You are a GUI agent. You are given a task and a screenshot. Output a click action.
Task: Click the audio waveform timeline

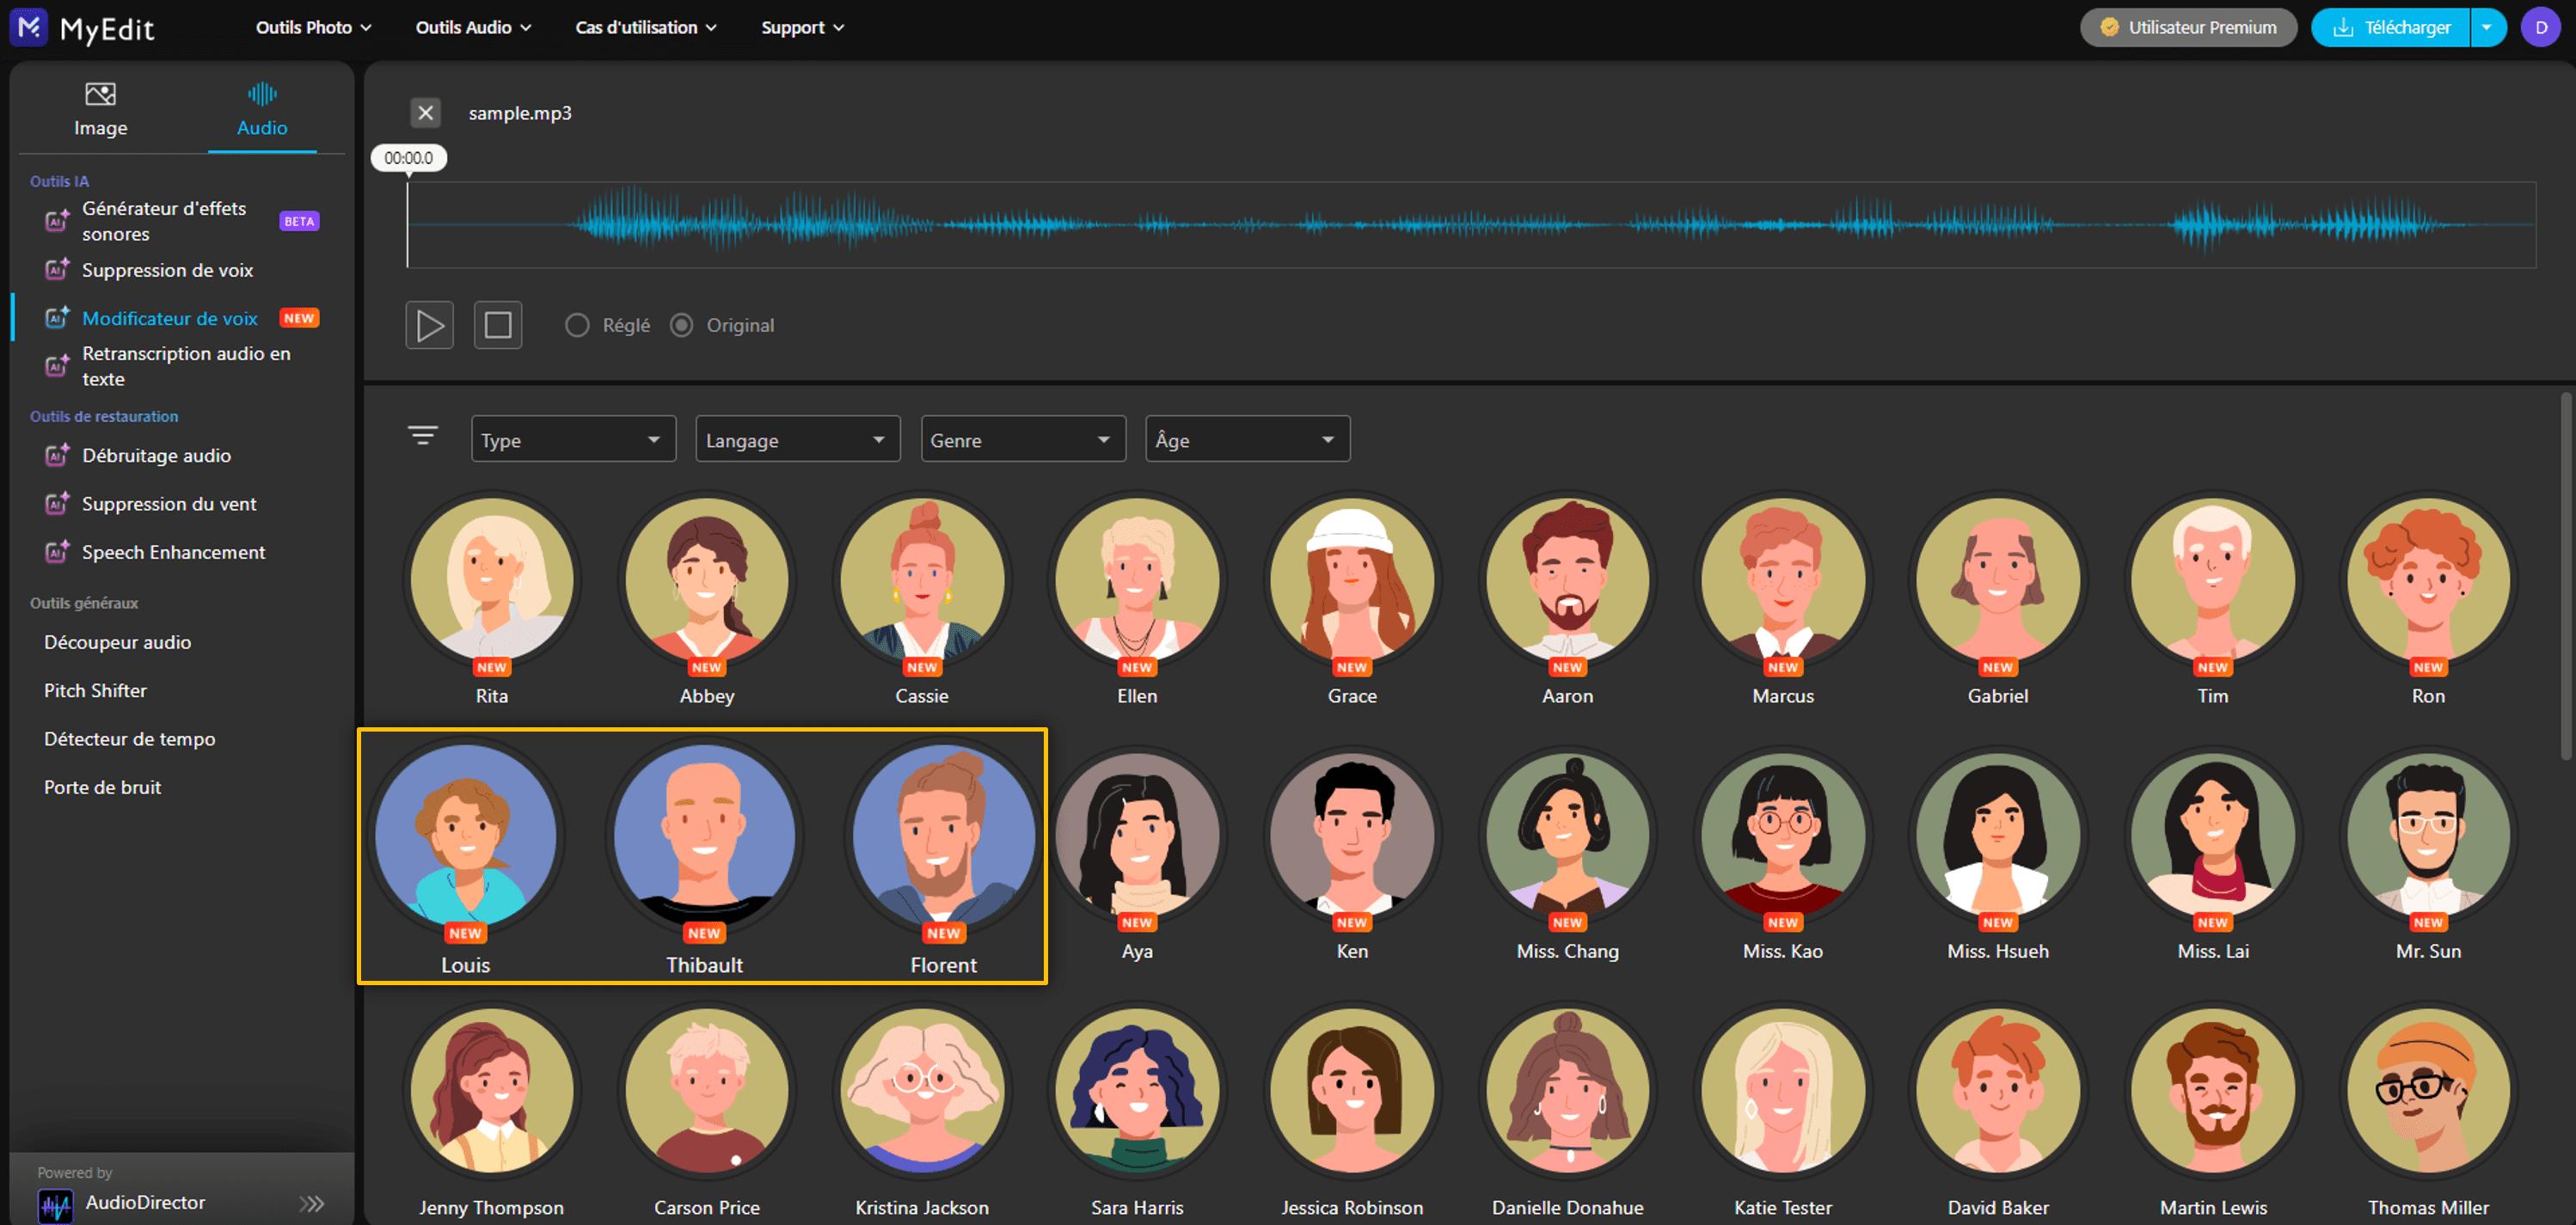pyautogui.click(x=1470, y=225)
